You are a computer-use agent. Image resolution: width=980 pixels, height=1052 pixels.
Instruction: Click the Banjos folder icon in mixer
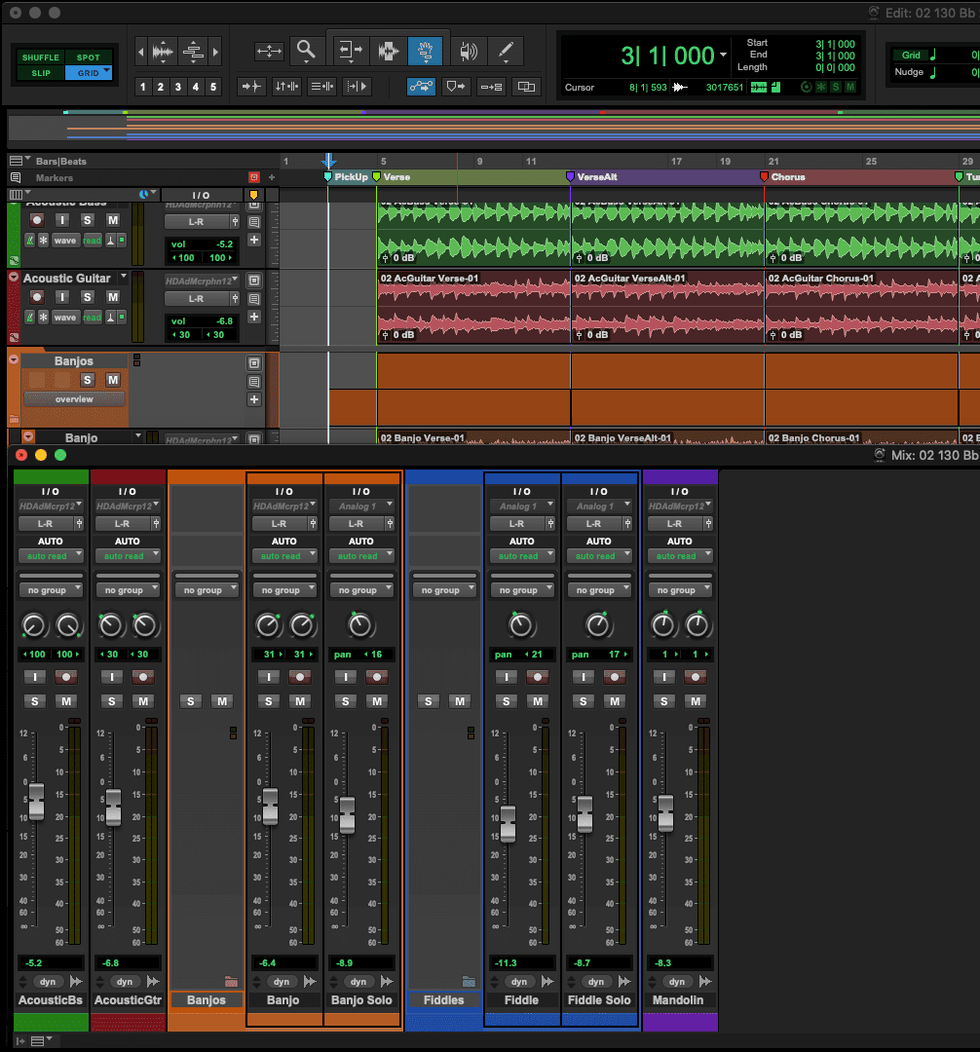pos(231,982)
